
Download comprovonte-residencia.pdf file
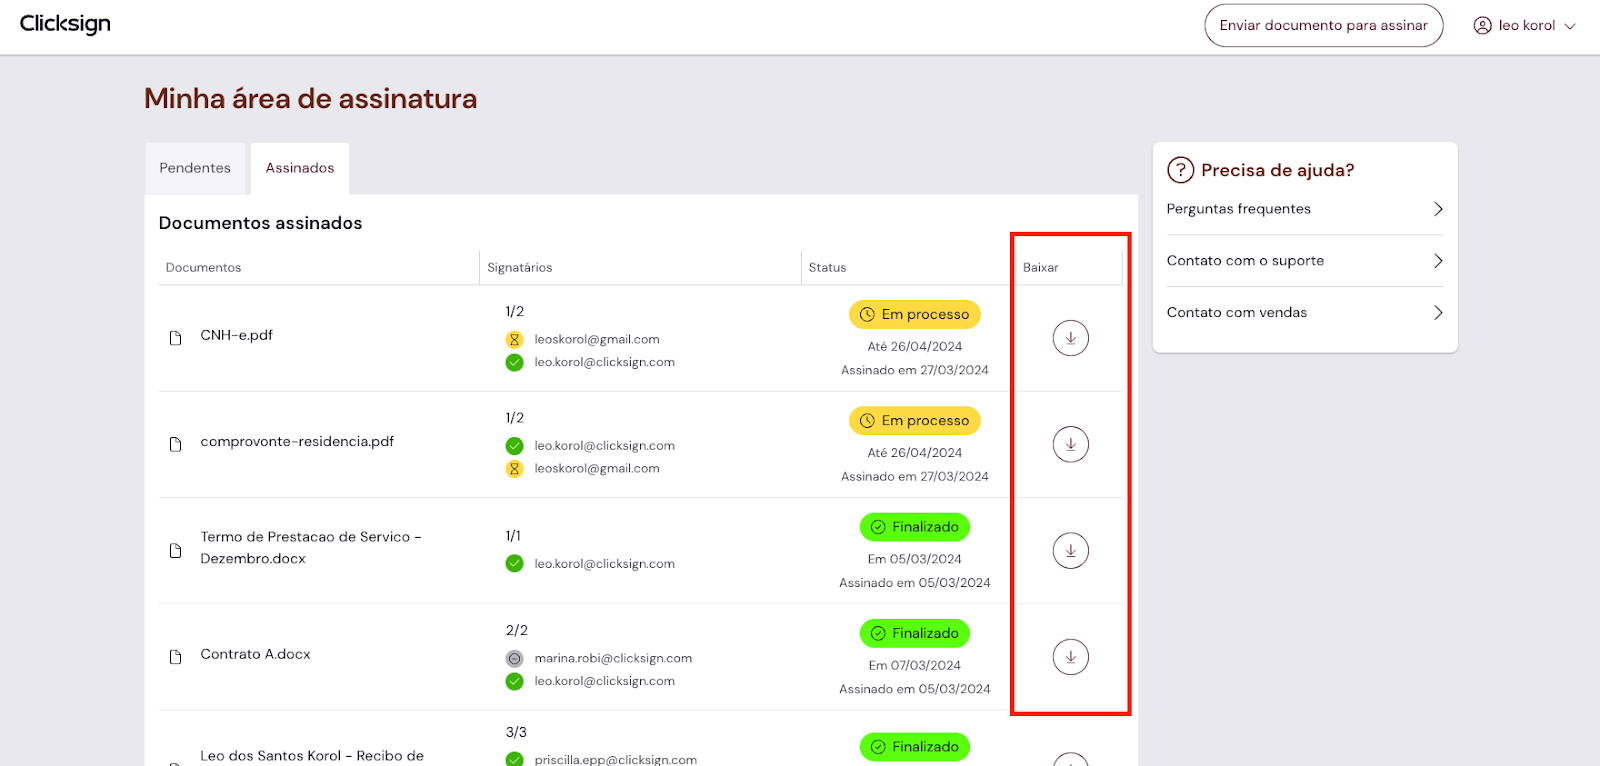[x=1070, y=444]
